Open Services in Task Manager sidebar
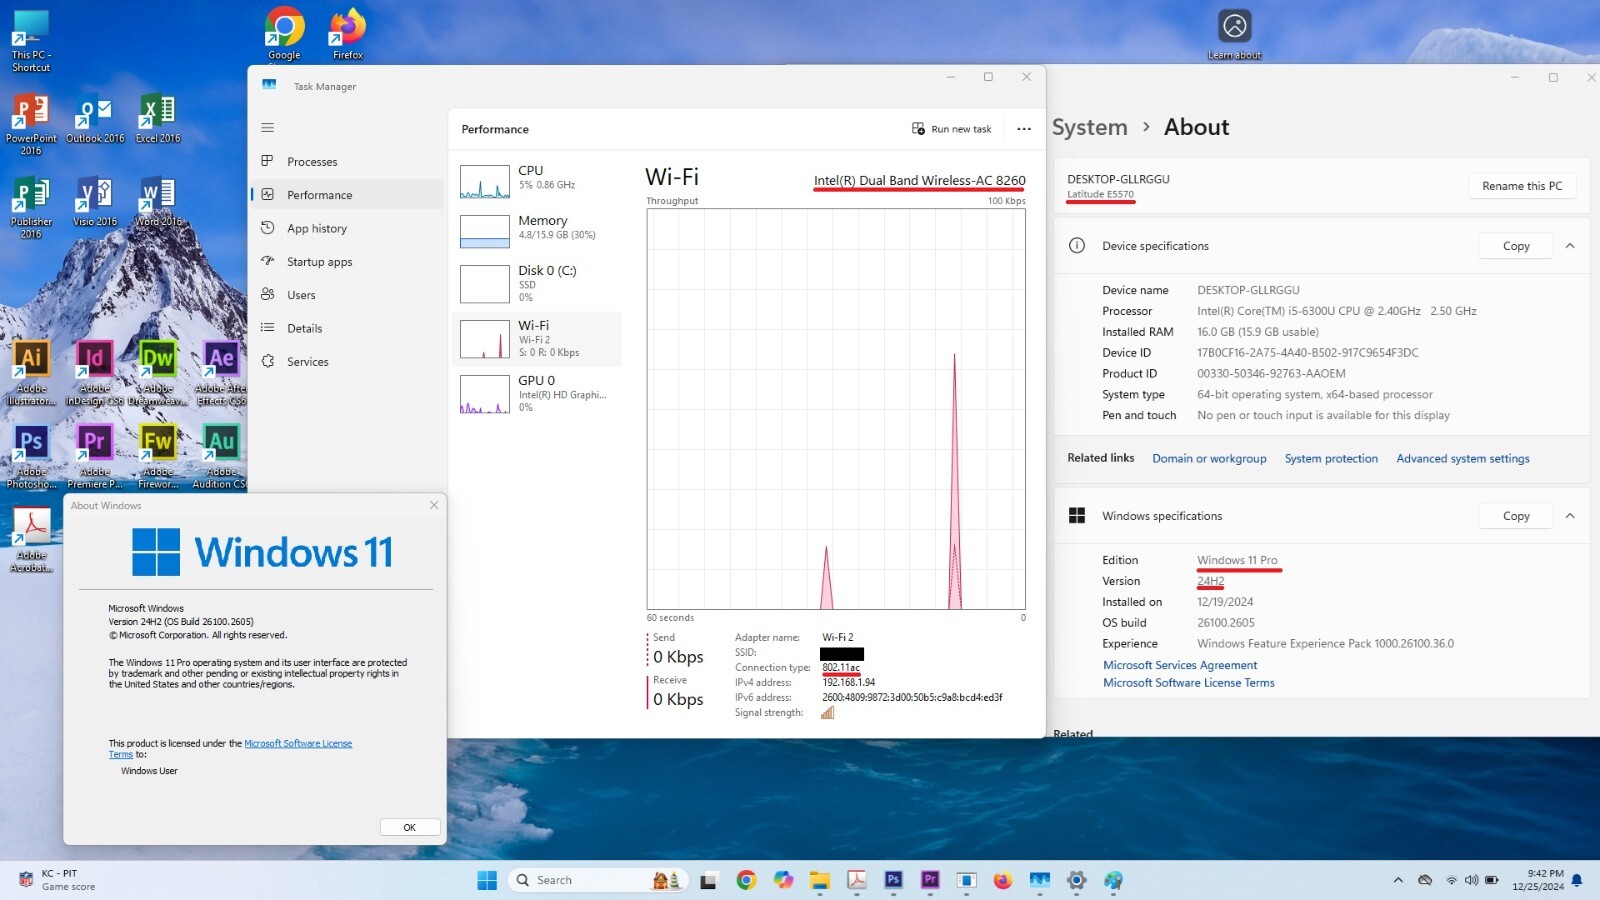Screen dimensions: 1600x900 (347, 362)
